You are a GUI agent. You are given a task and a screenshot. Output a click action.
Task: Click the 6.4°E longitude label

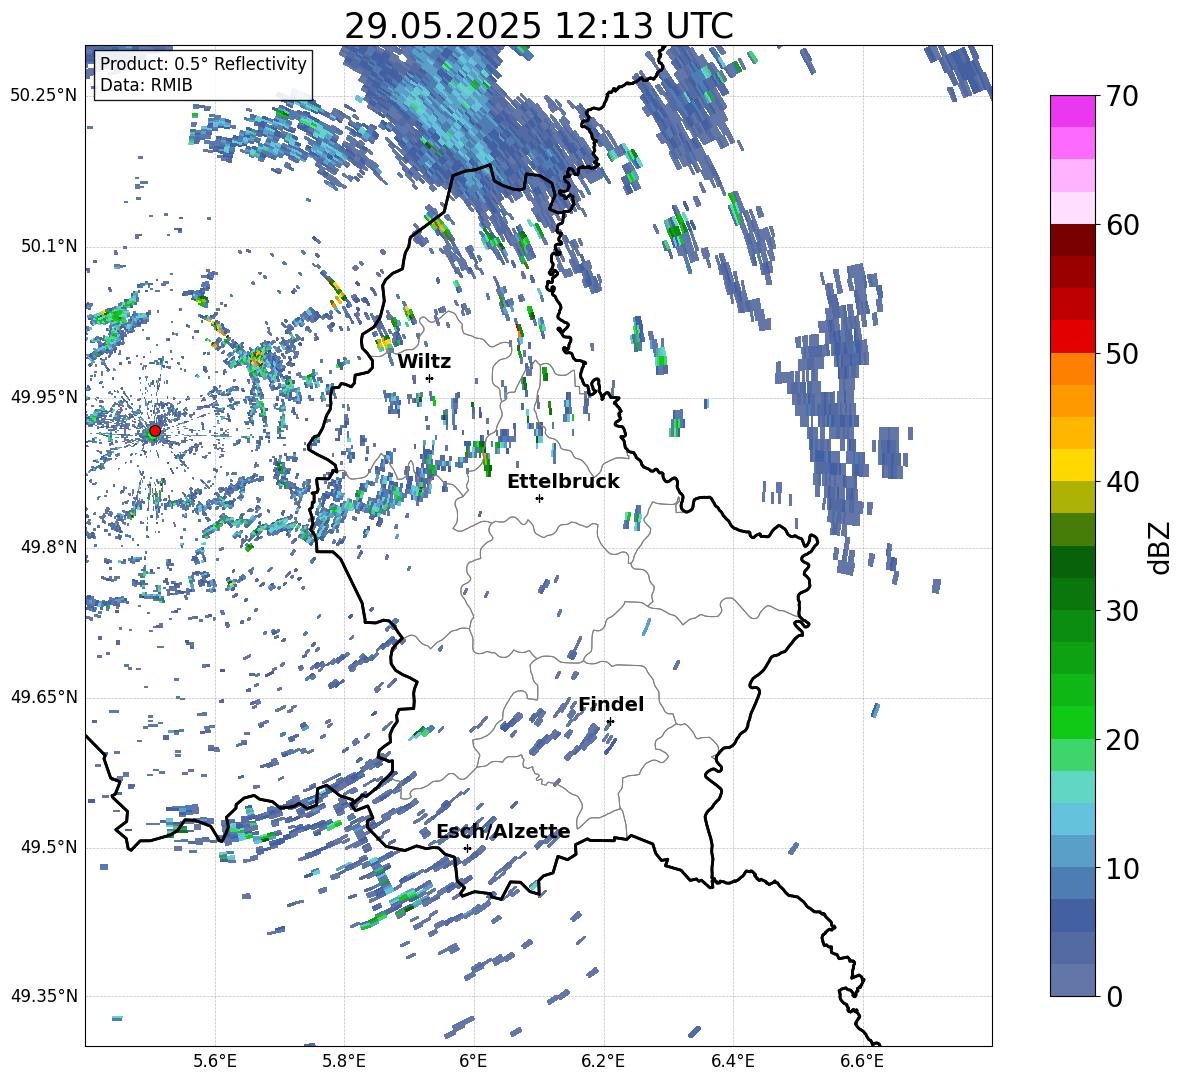pyautogui.click(x=733, y=1062)
